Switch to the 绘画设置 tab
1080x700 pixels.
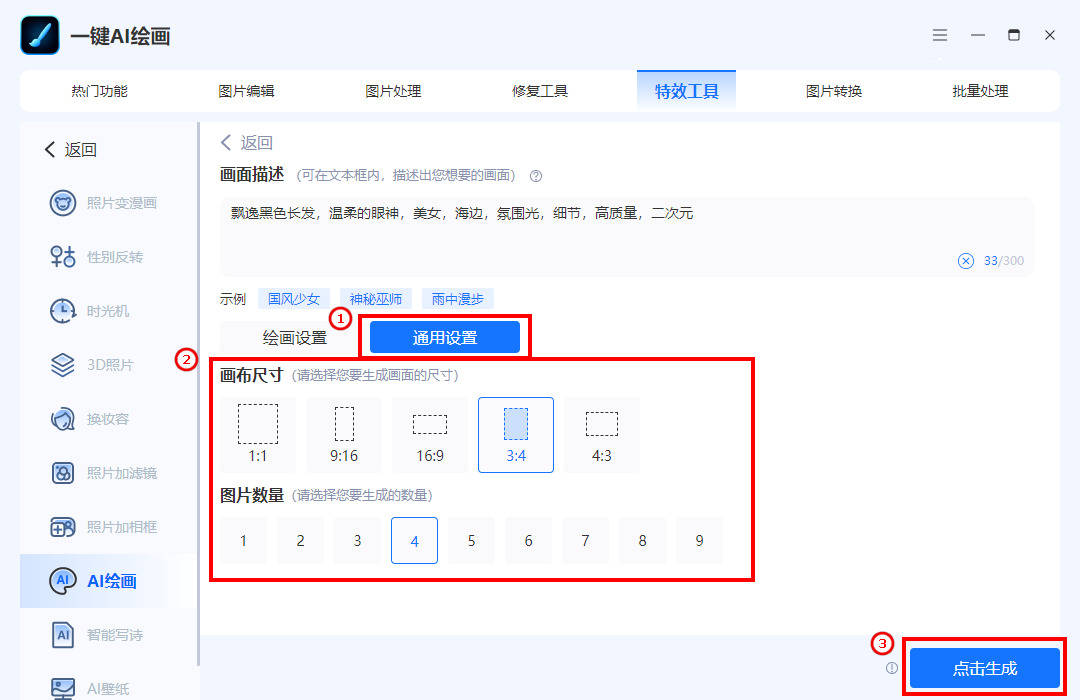tap(294, 338)
